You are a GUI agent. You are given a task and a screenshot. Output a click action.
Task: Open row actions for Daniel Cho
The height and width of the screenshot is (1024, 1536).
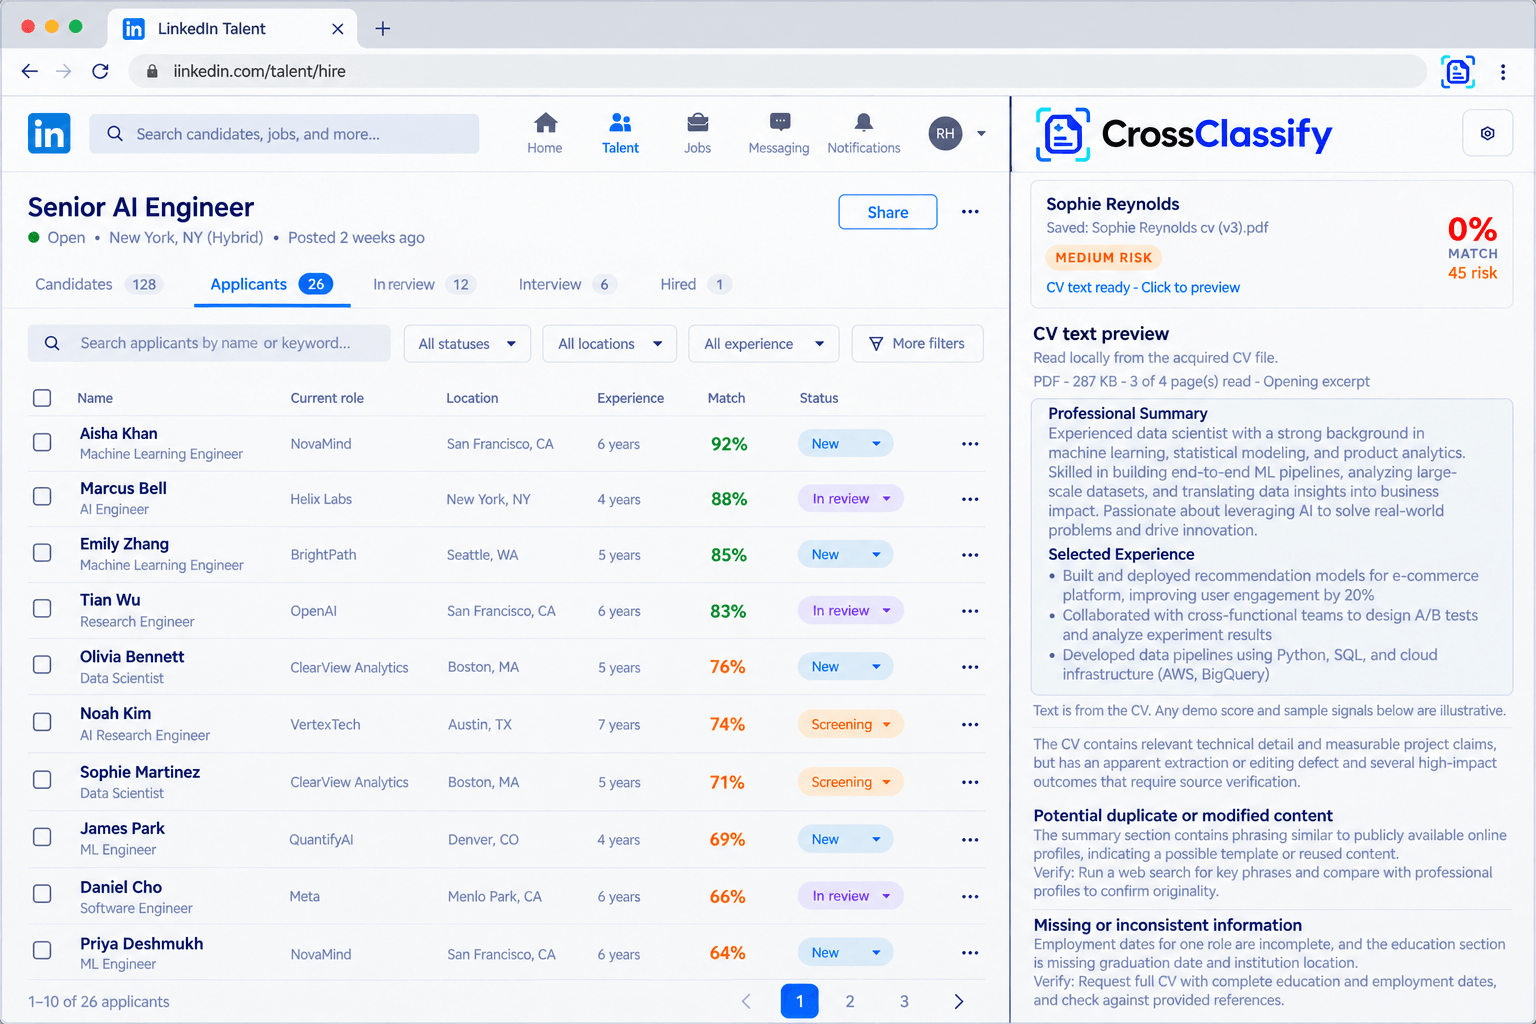(970, 897)
